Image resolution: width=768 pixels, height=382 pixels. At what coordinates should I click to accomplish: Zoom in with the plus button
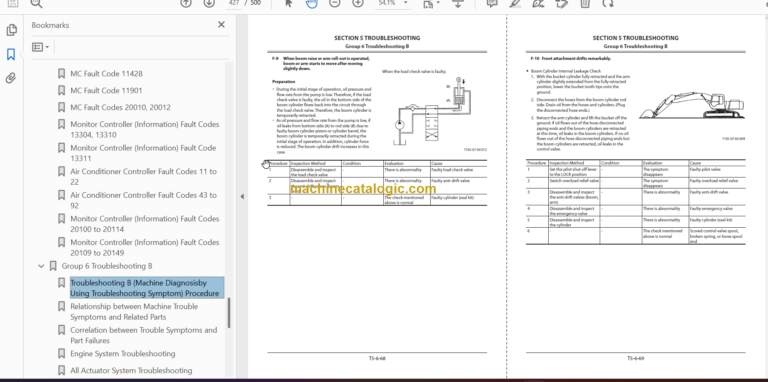coord(358,3)
